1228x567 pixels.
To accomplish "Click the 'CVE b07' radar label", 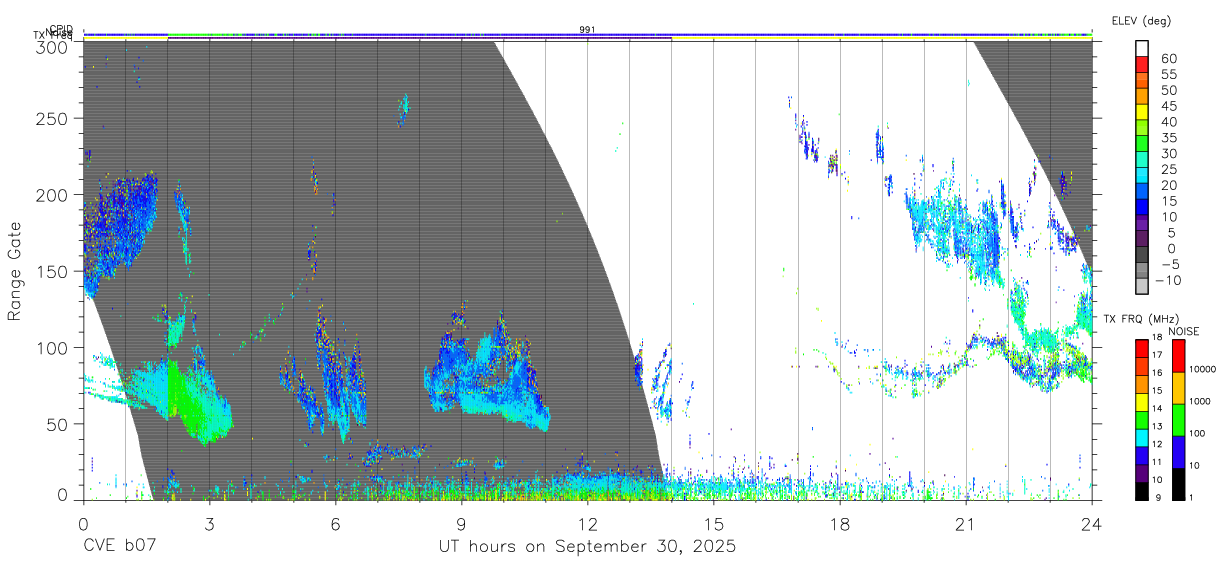I will click(119, 546).
